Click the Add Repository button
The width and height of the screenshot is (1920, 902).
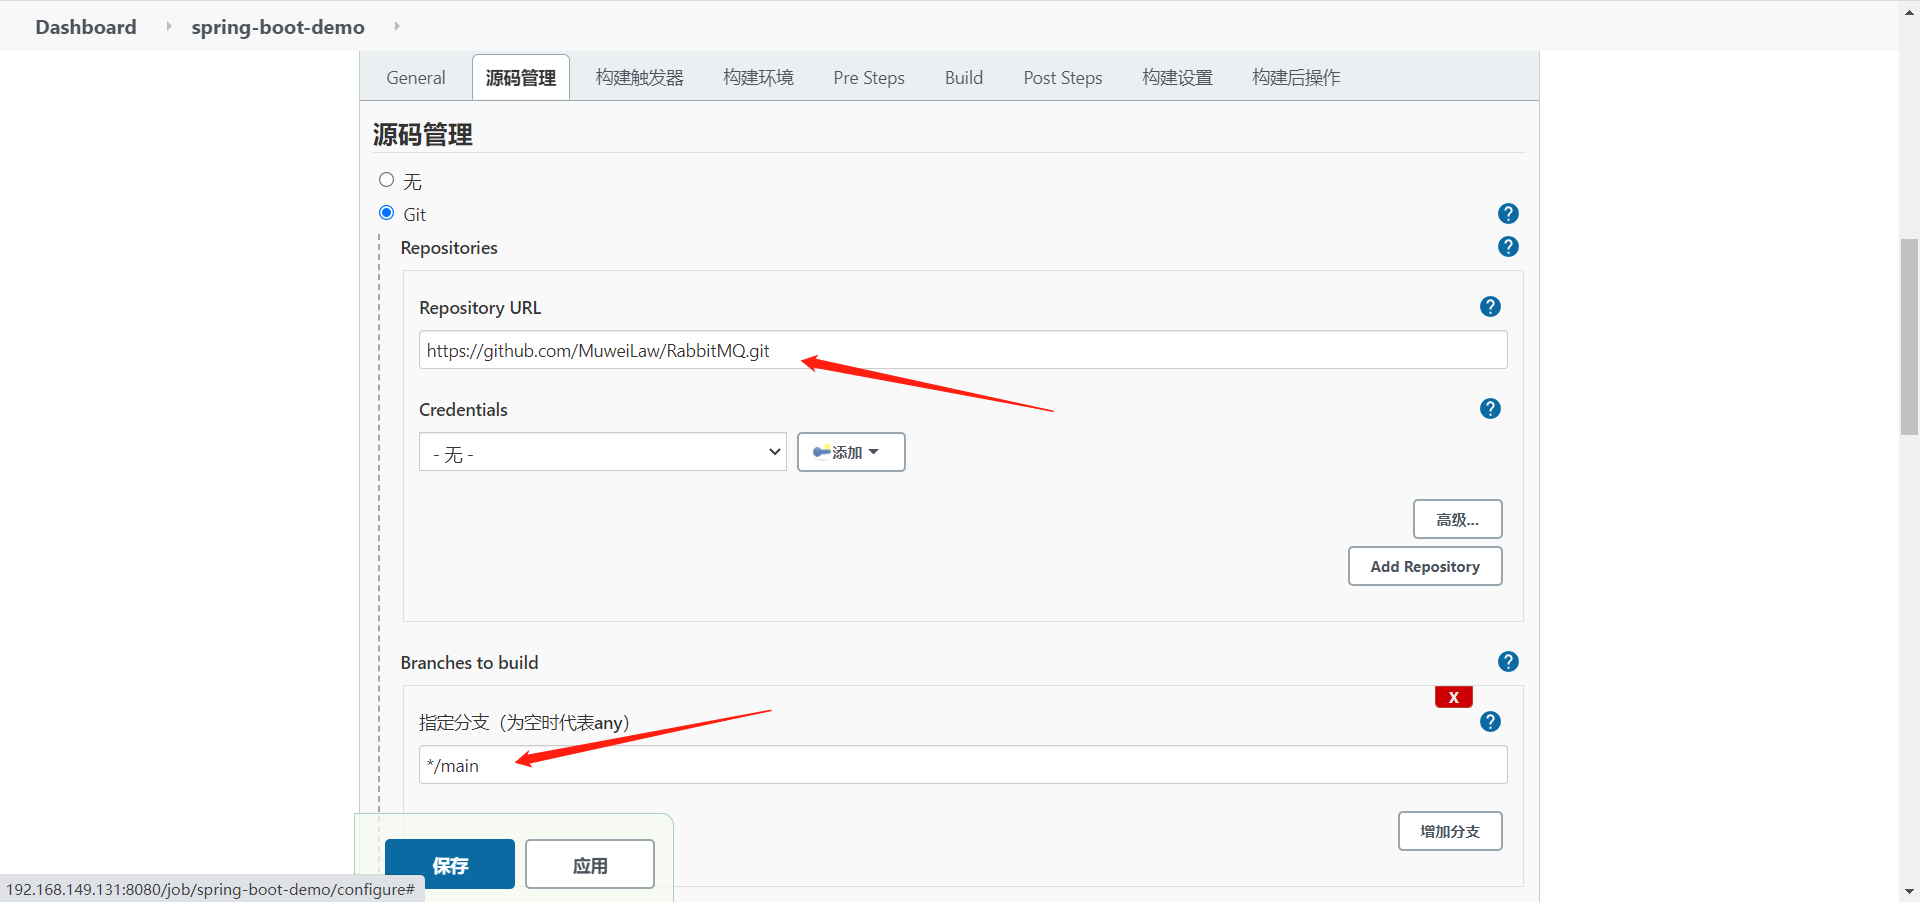pyautogui.click(x=1425, y=566)
